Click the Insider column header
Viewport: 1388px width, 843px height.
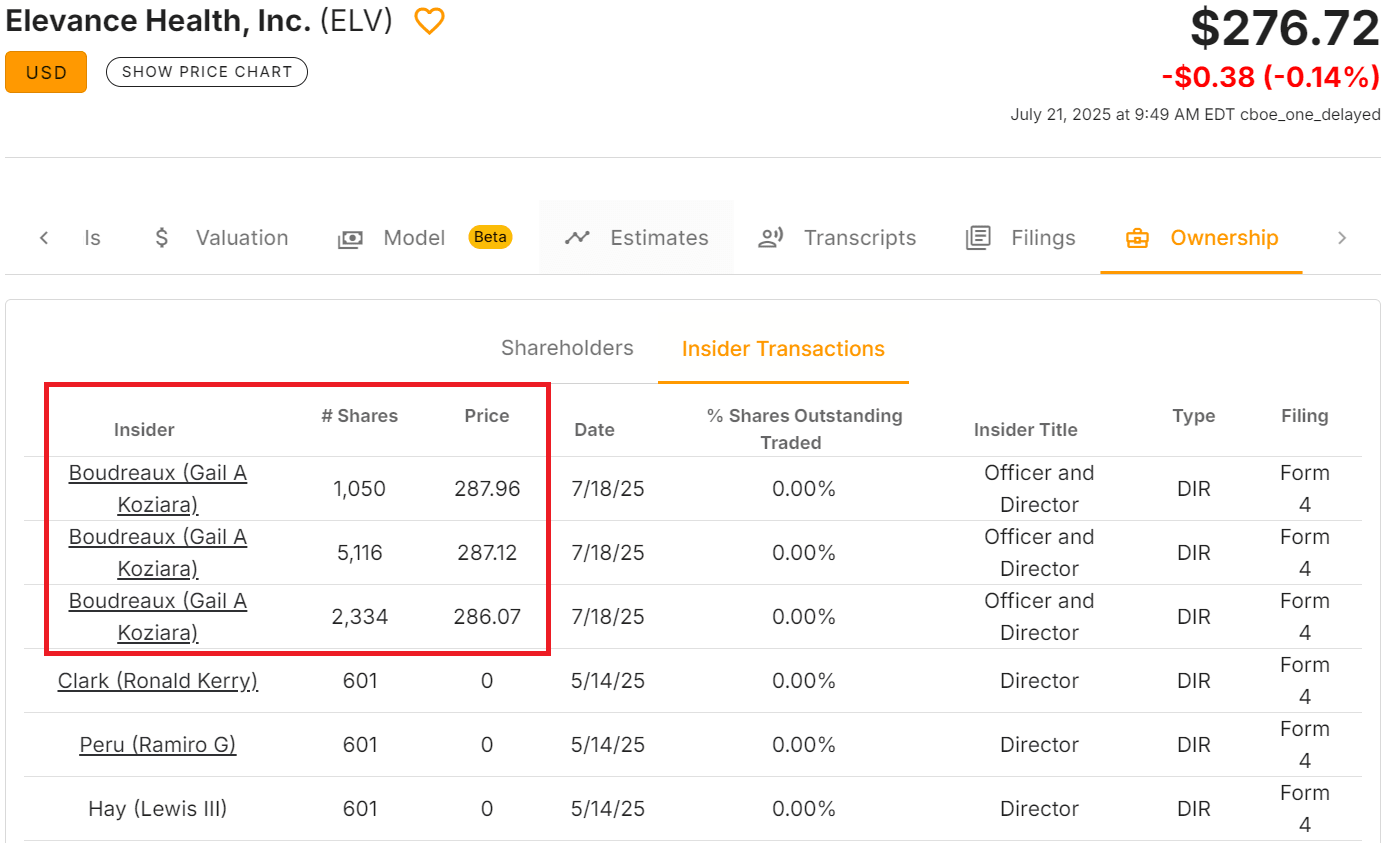(144, 430)
